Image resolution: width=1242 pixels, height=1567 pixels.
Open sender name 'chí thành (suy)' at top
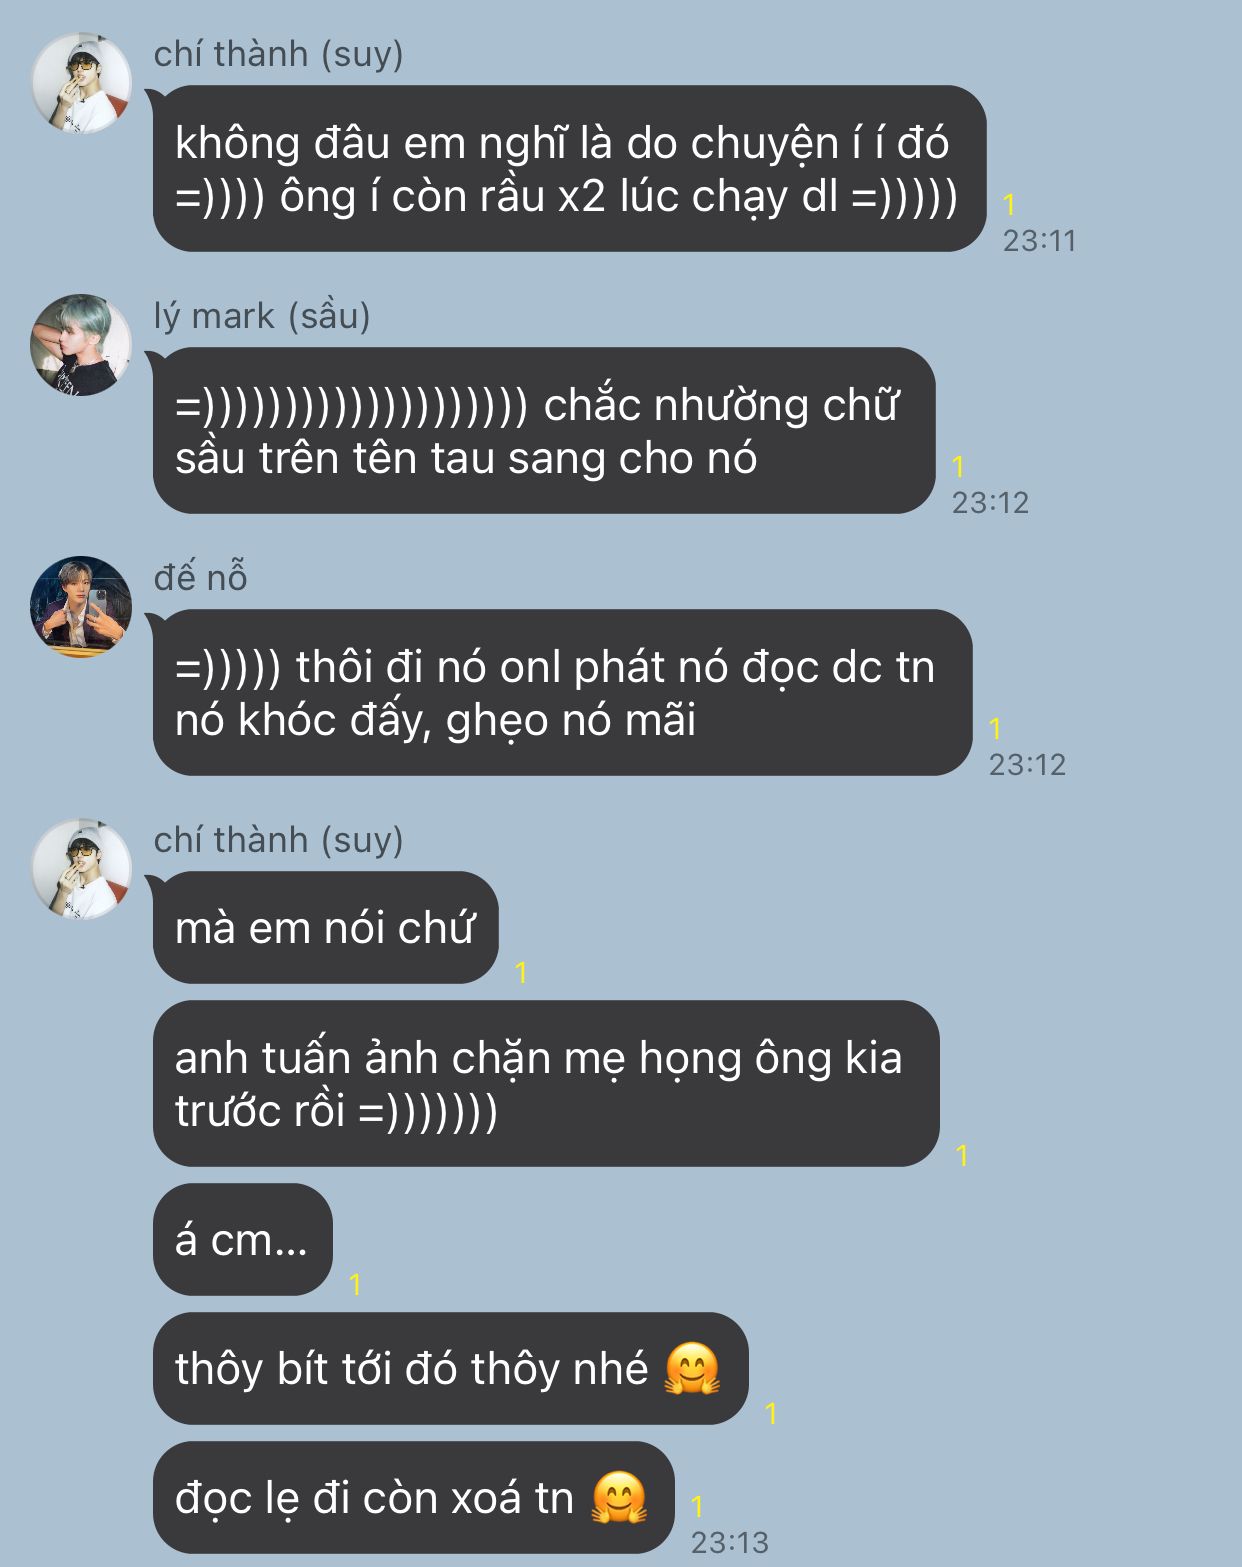point(278,54)
